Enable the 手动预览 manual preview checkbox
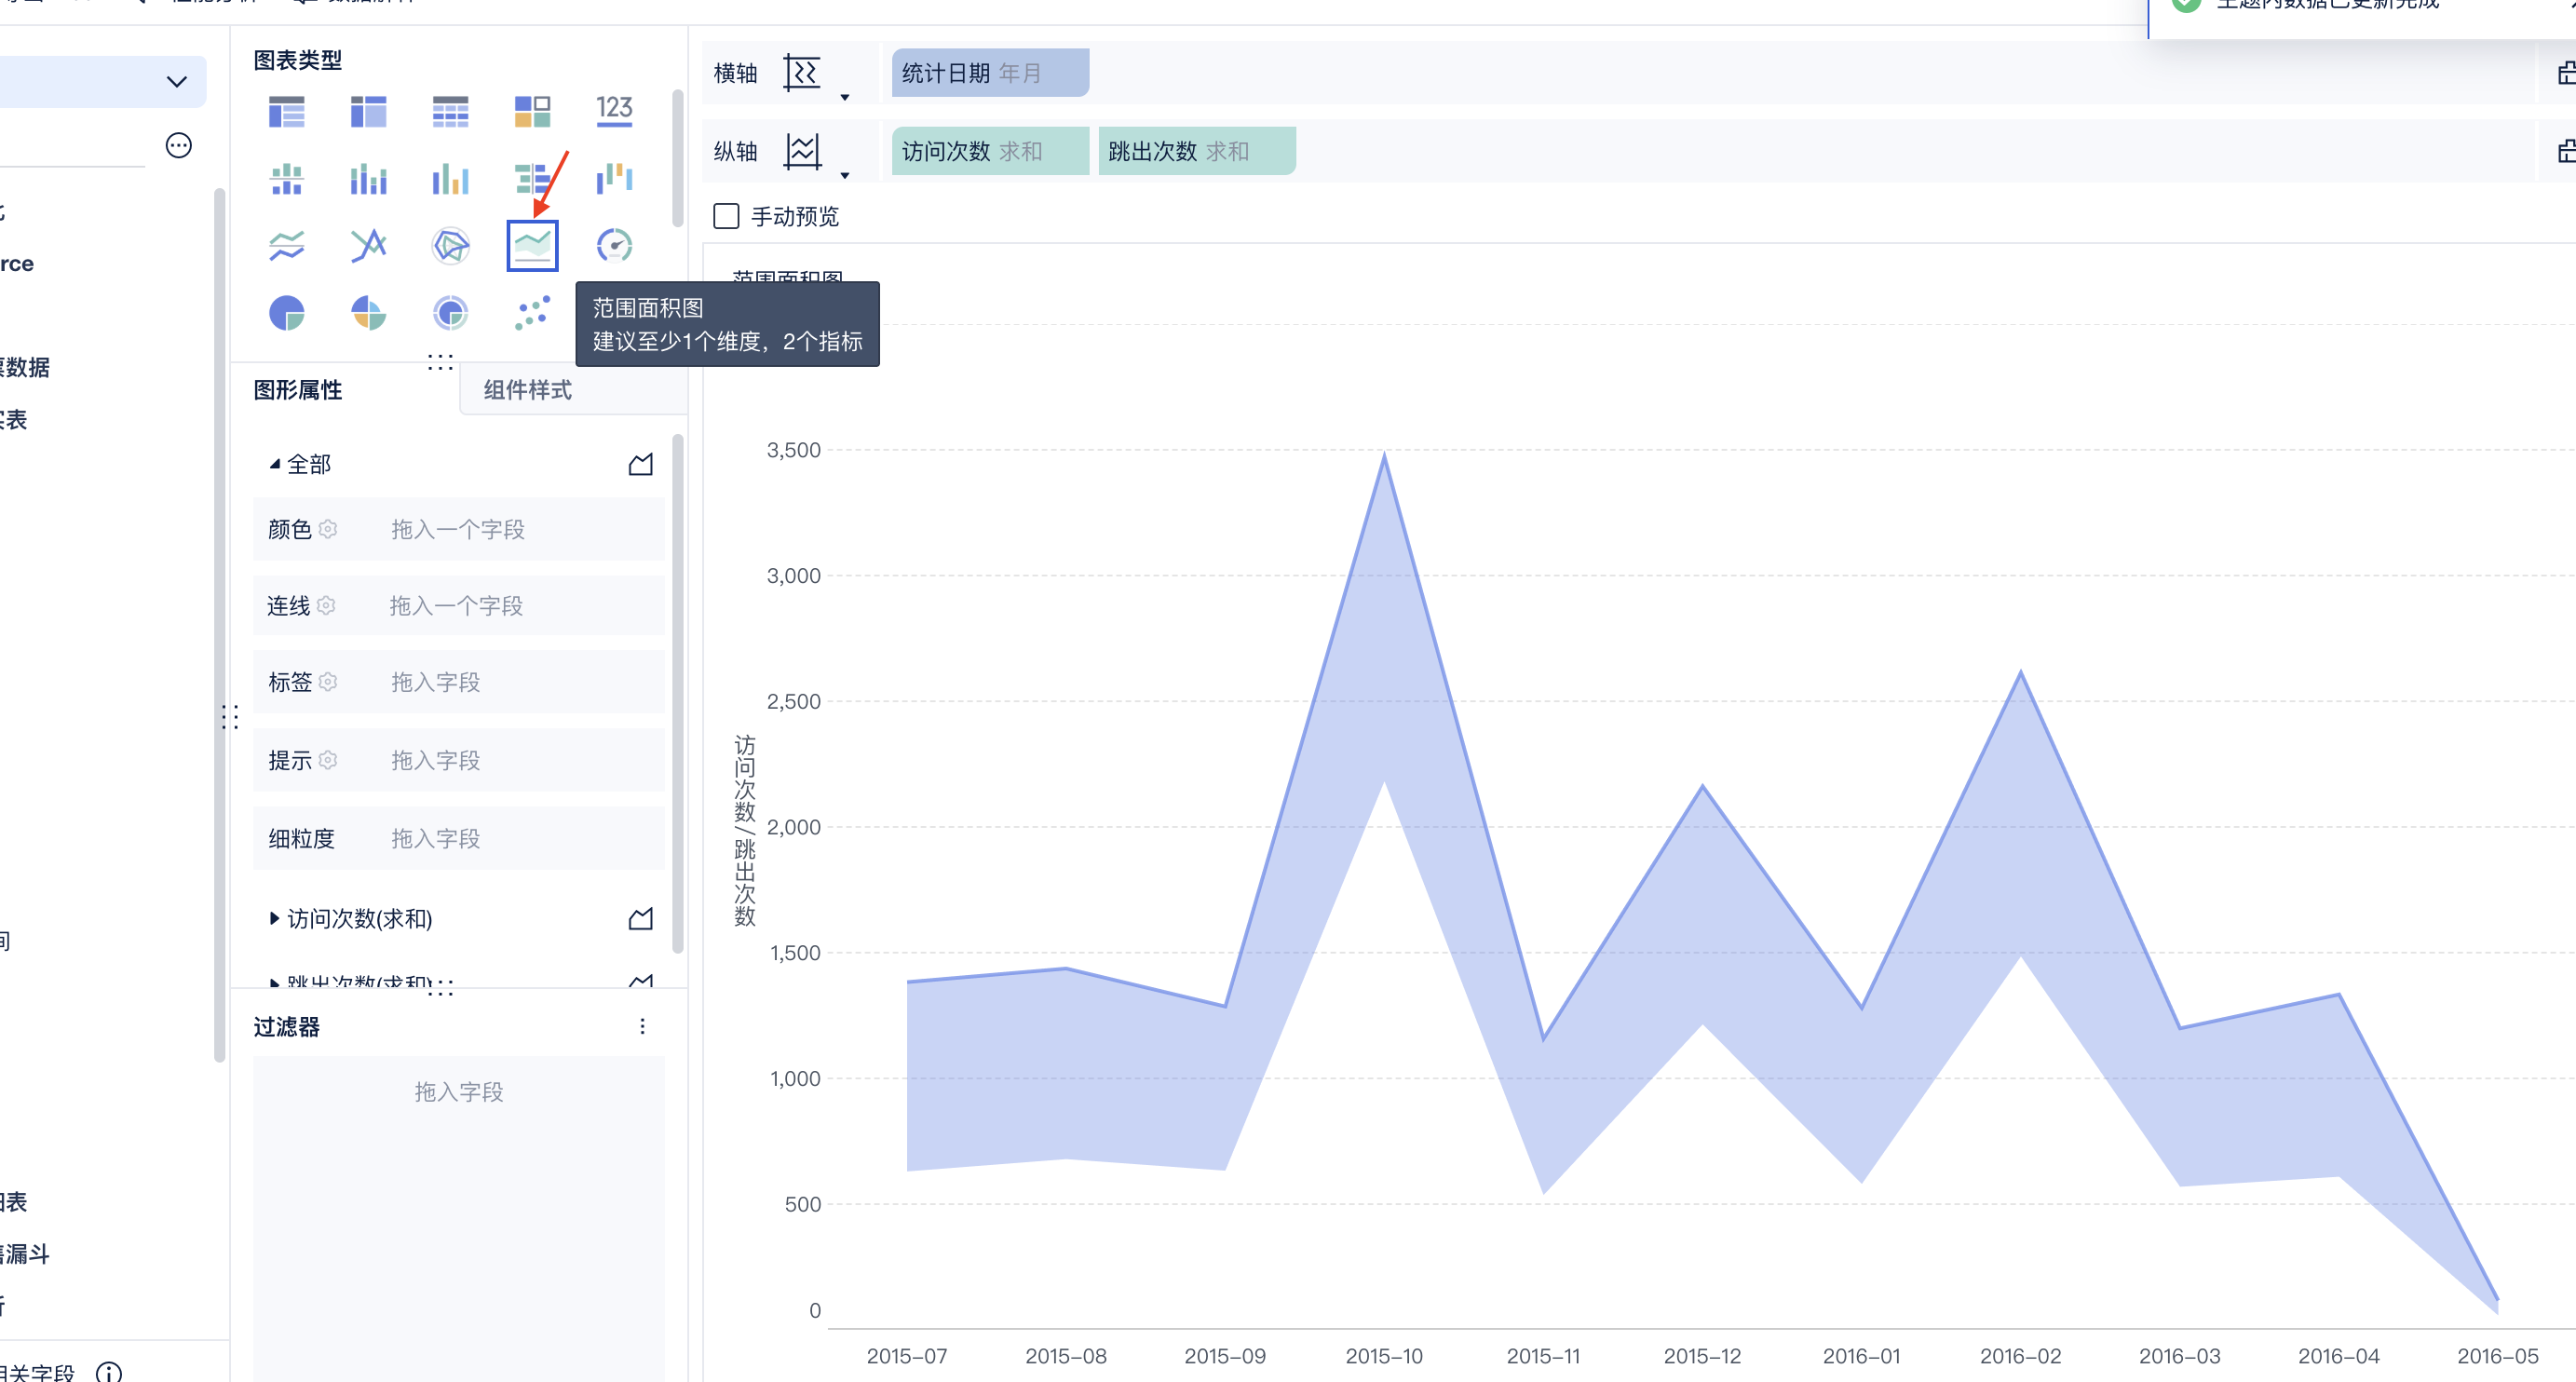 coord(726,216)
